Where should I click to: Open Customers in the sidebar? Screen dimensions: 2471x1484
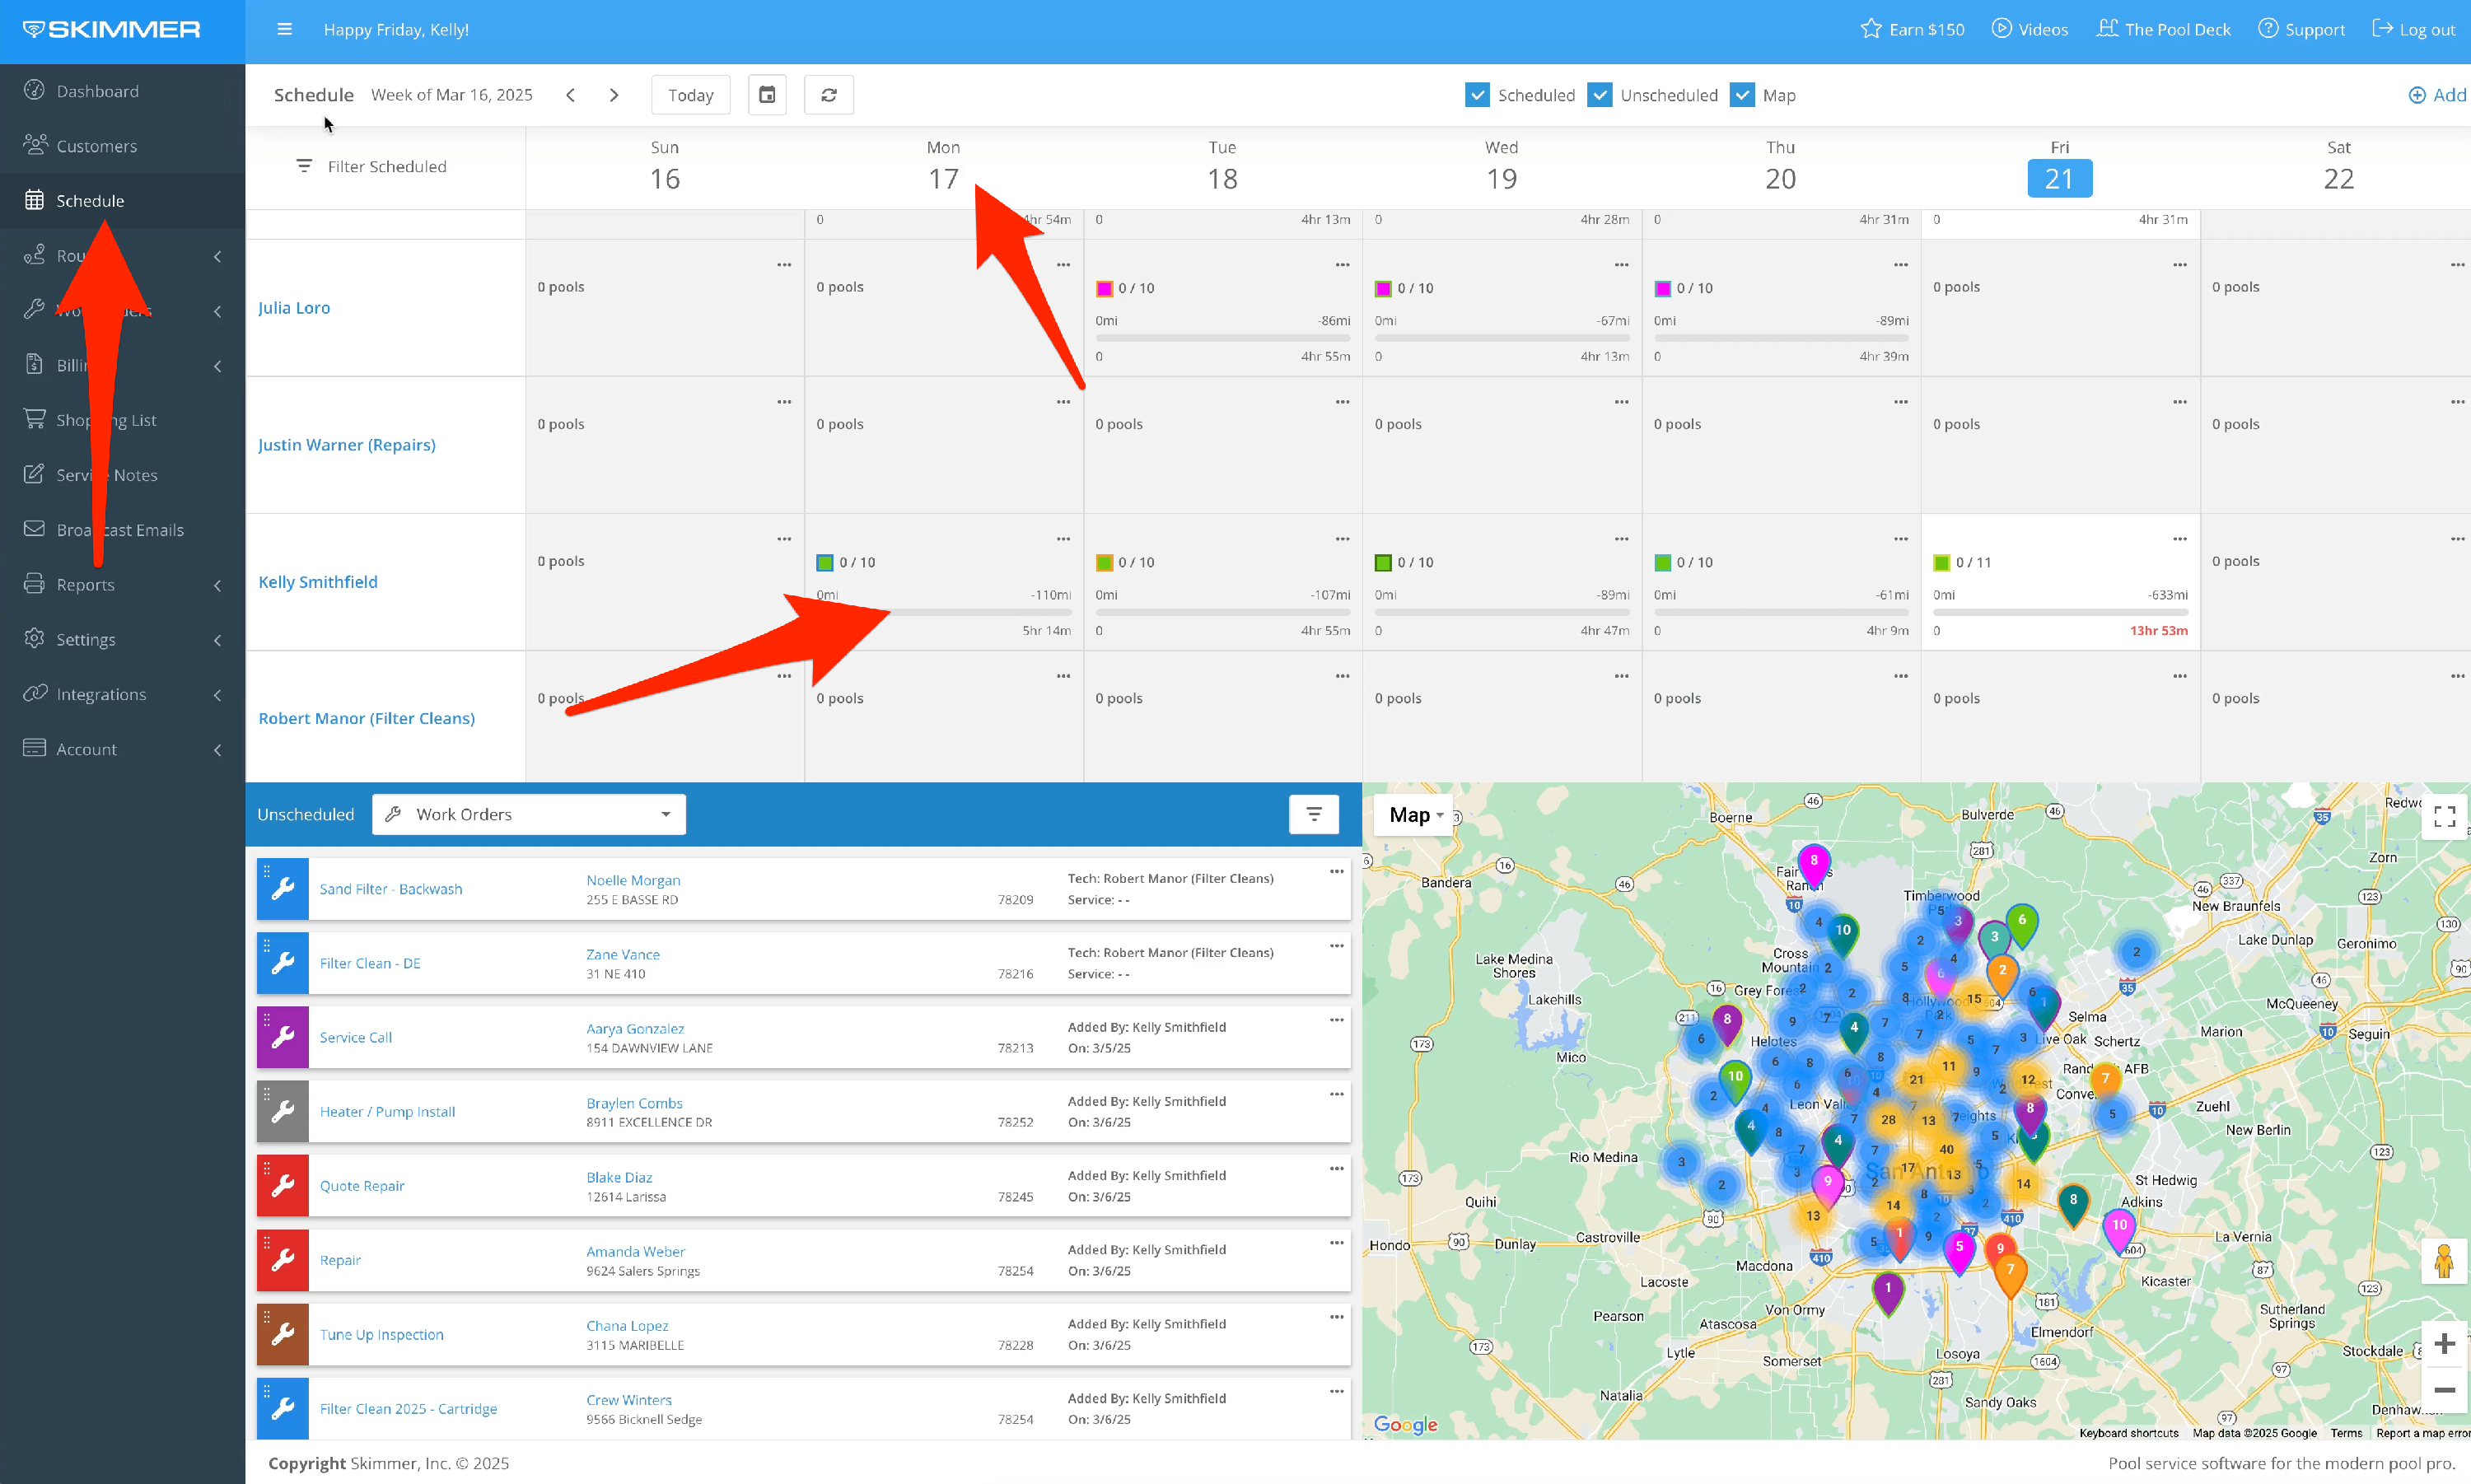coord(96,146)
